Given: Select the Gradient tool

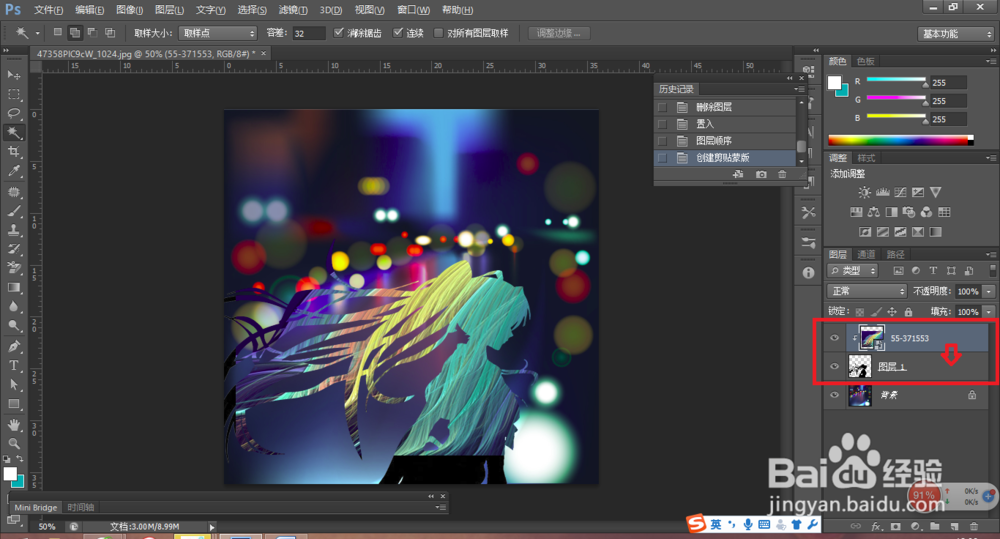Looking at the screenshot, I should [x=13, y=288].
